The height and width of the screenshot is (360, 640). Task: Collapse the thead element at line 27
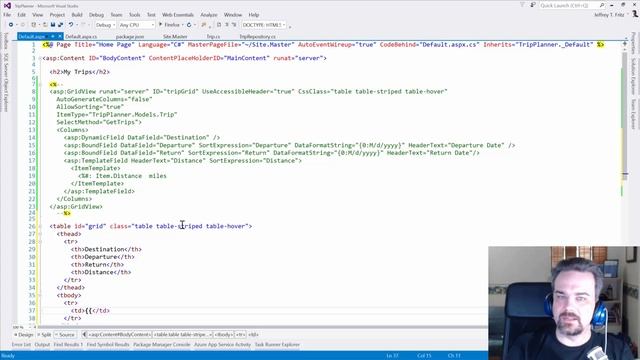[x=40, y=234]
